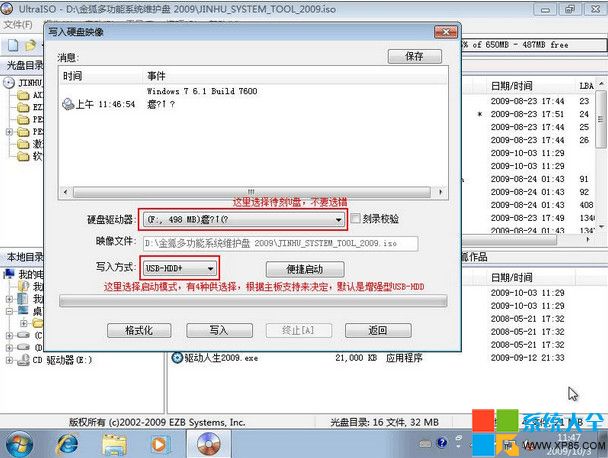Open the 硬盘驱动器 drive dropdown
608x458 pixels.
(244, 219)
